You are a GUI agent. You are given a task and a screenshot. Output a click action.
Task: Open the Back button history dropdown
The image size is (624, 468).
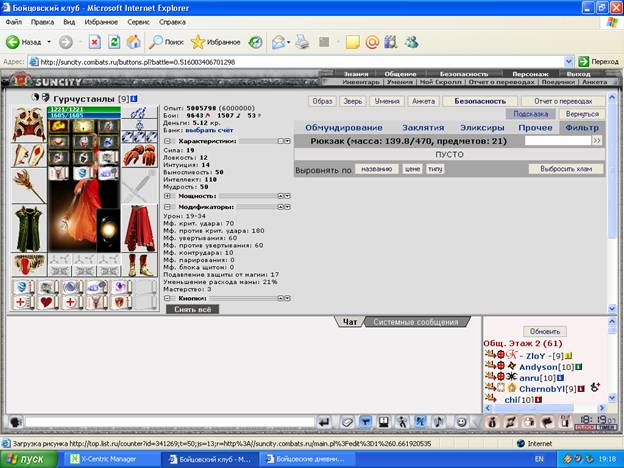(x=49, y=42)
